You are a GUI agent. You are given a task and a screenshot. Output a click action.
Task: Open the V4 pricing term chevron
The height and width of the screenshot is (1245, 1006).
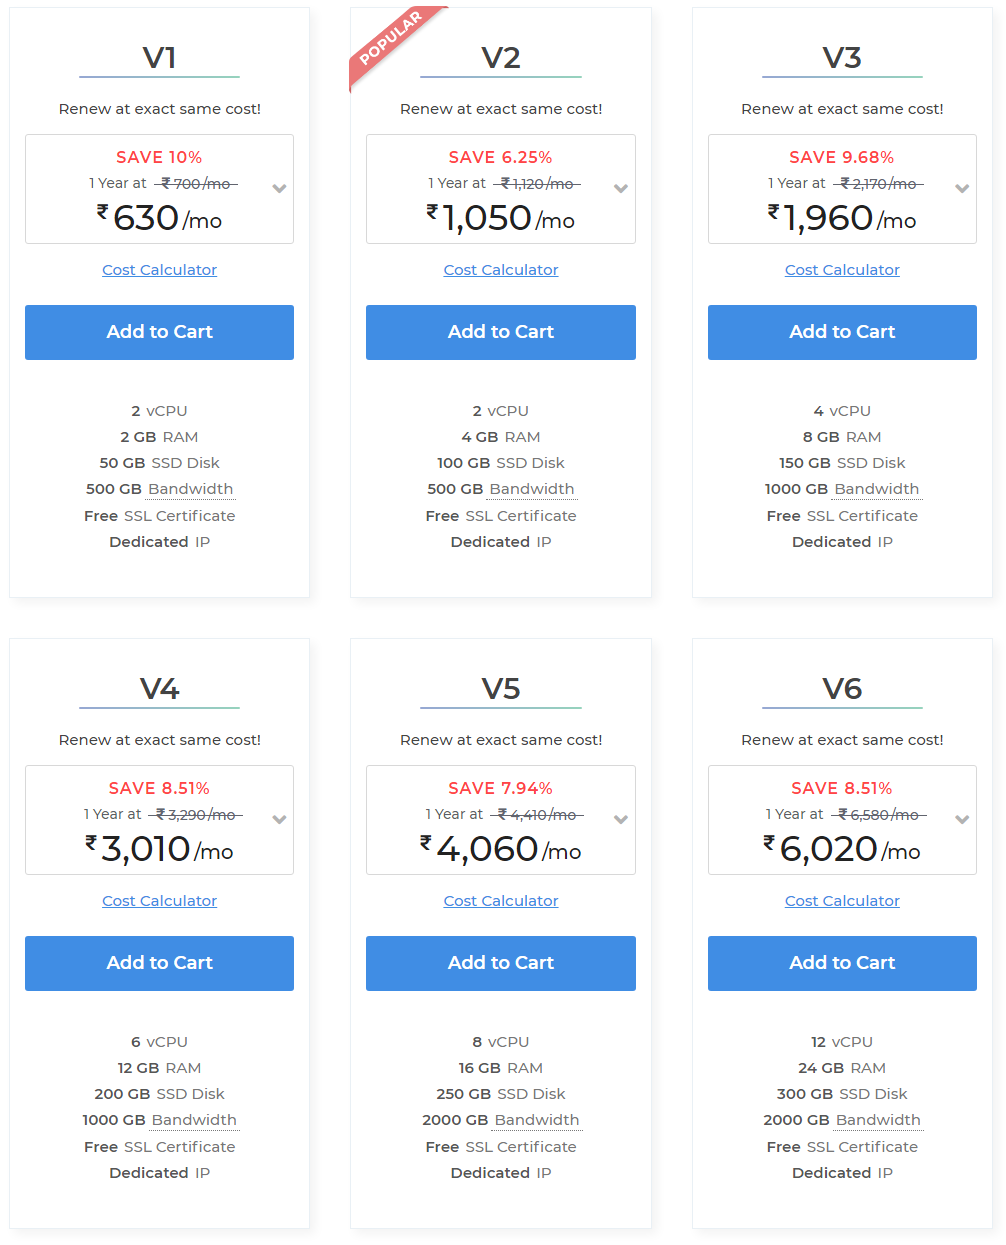pyautogui.click(x=280, y=820)
